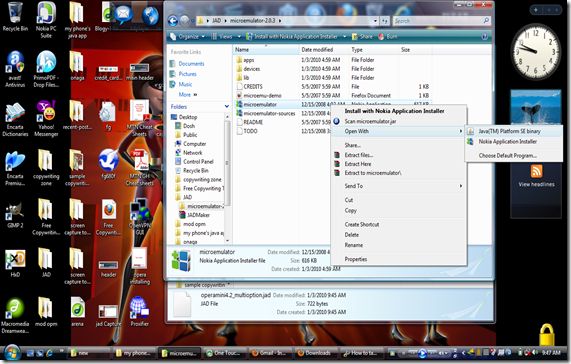Select Properties in context menu
The width and height of the screenshot is (571, 364).
tap(356, 259)
